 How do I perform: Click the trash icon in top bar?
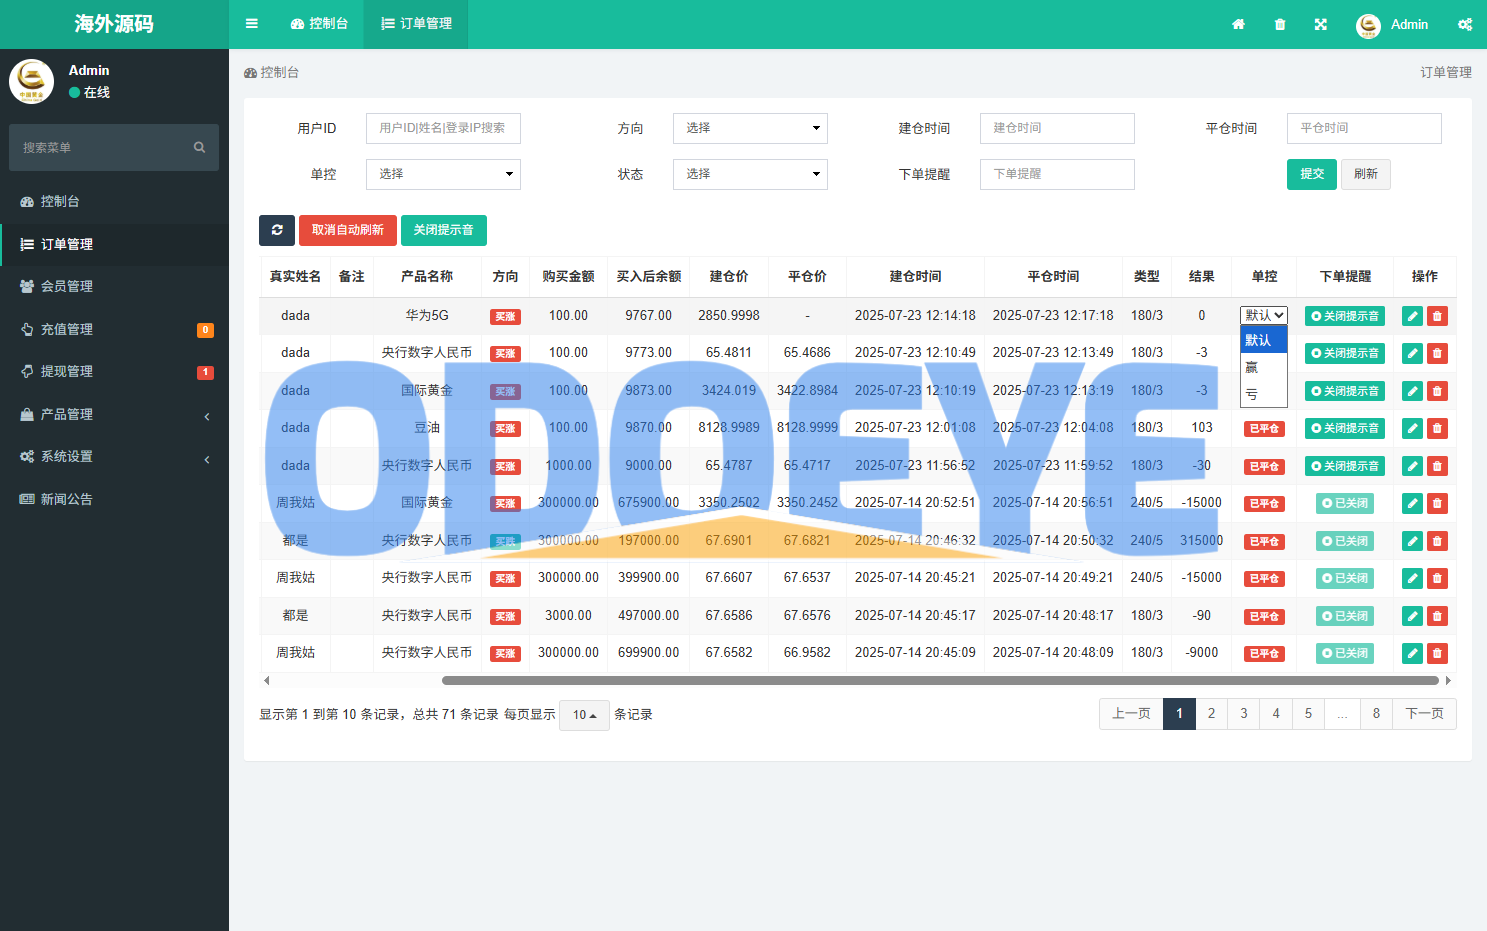pyautogui.click(x=1280, y=24)
